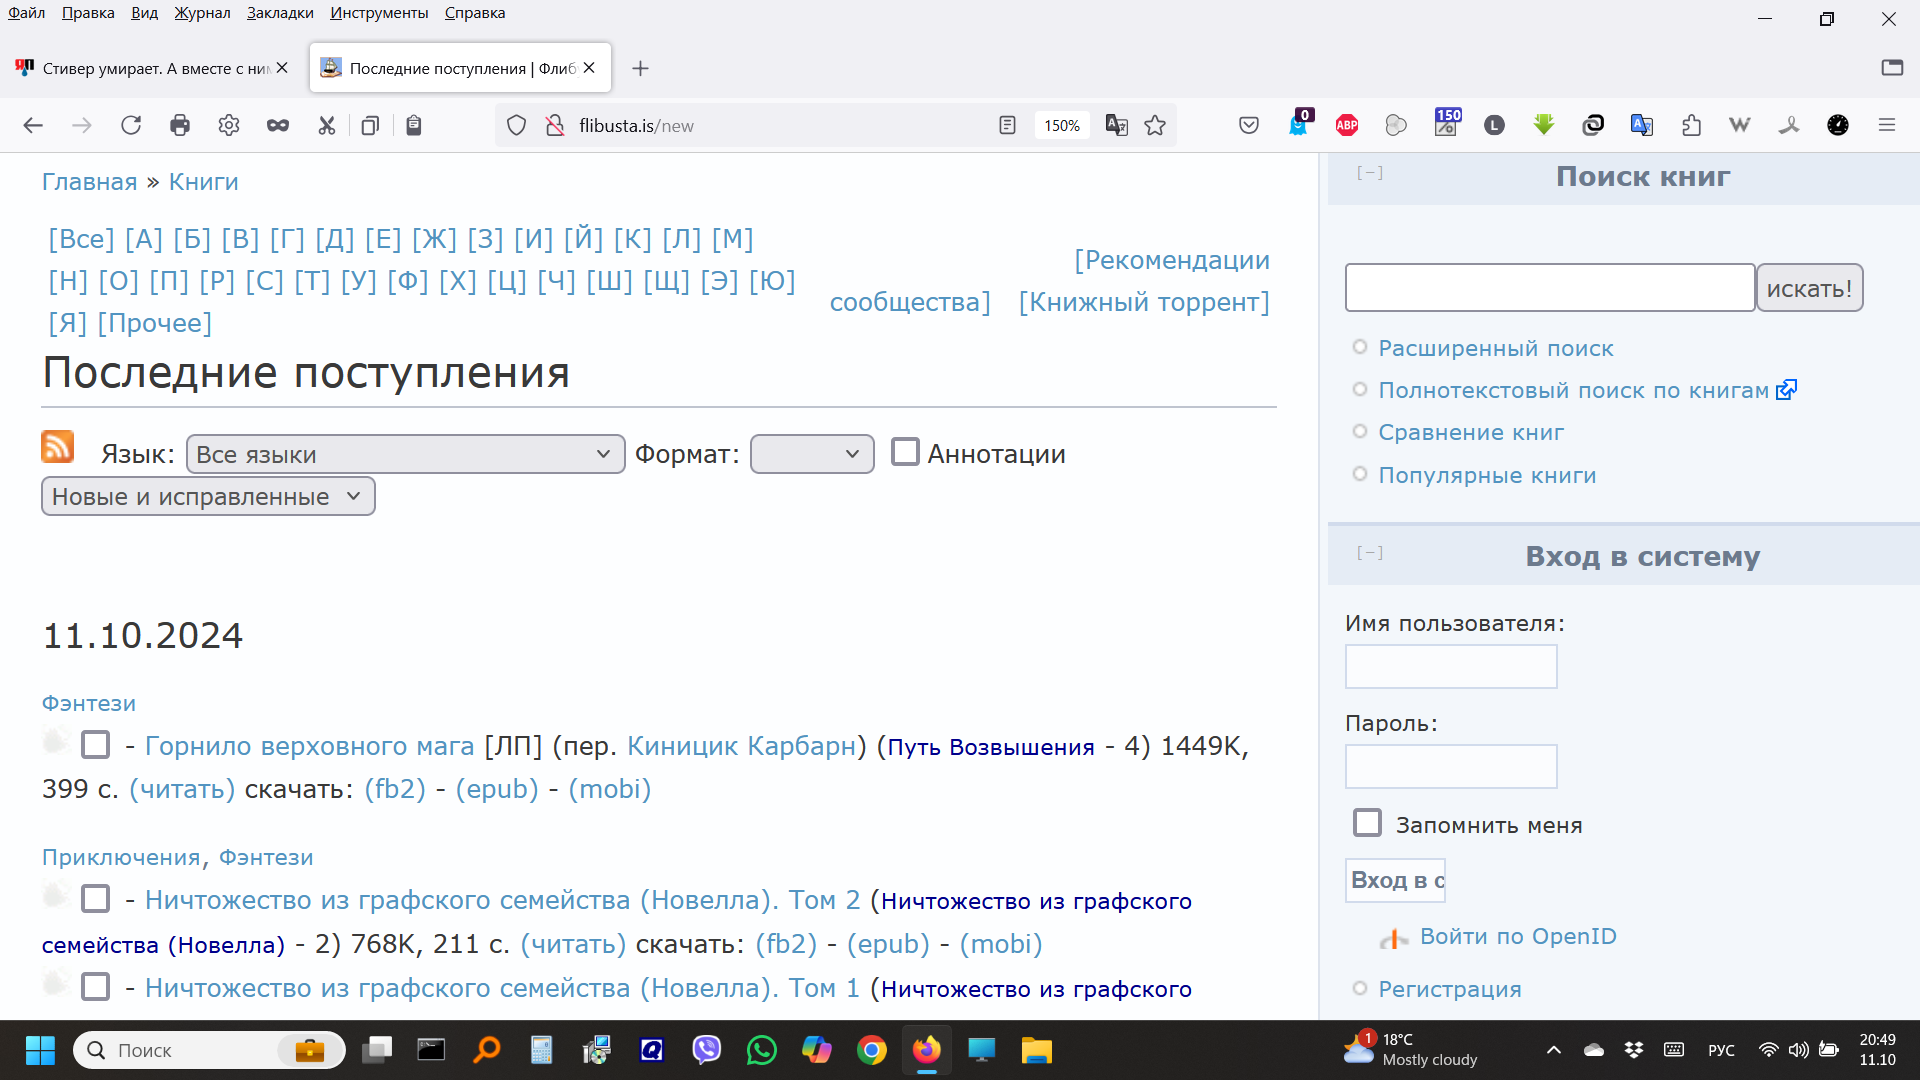Click the 150% zoom level indicator
The image size is (1920, 1080).
pos(1061,125)
